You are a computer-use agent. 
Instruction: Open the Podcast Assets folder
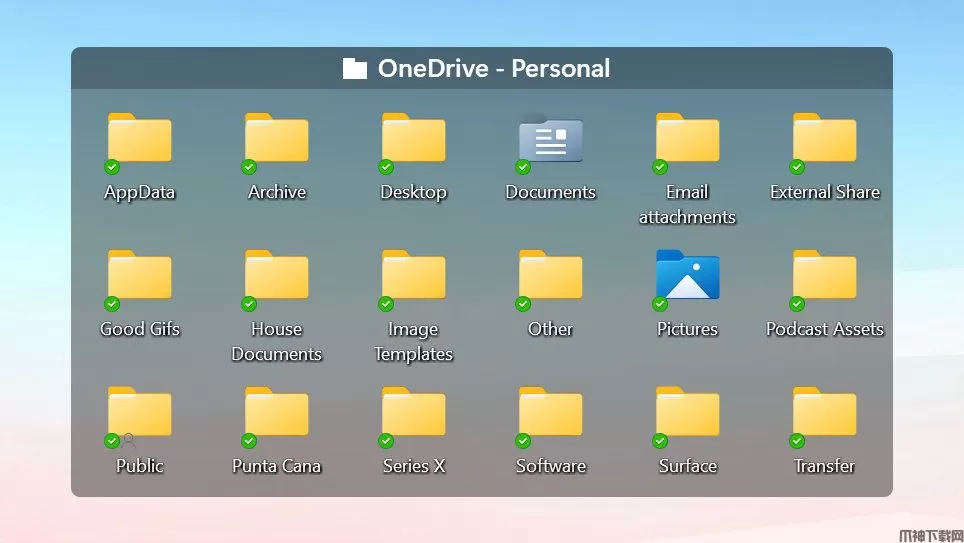pyautogui.click(x=824, y=276)
